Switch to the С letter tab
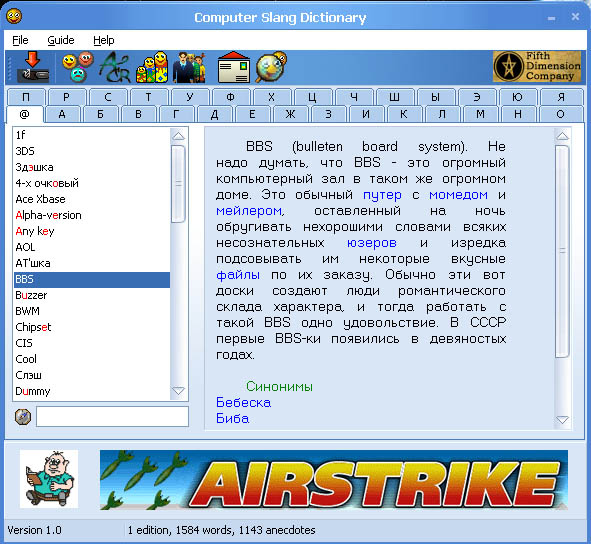Viewport: 591px width, 544px height. [x=107, y=97]
